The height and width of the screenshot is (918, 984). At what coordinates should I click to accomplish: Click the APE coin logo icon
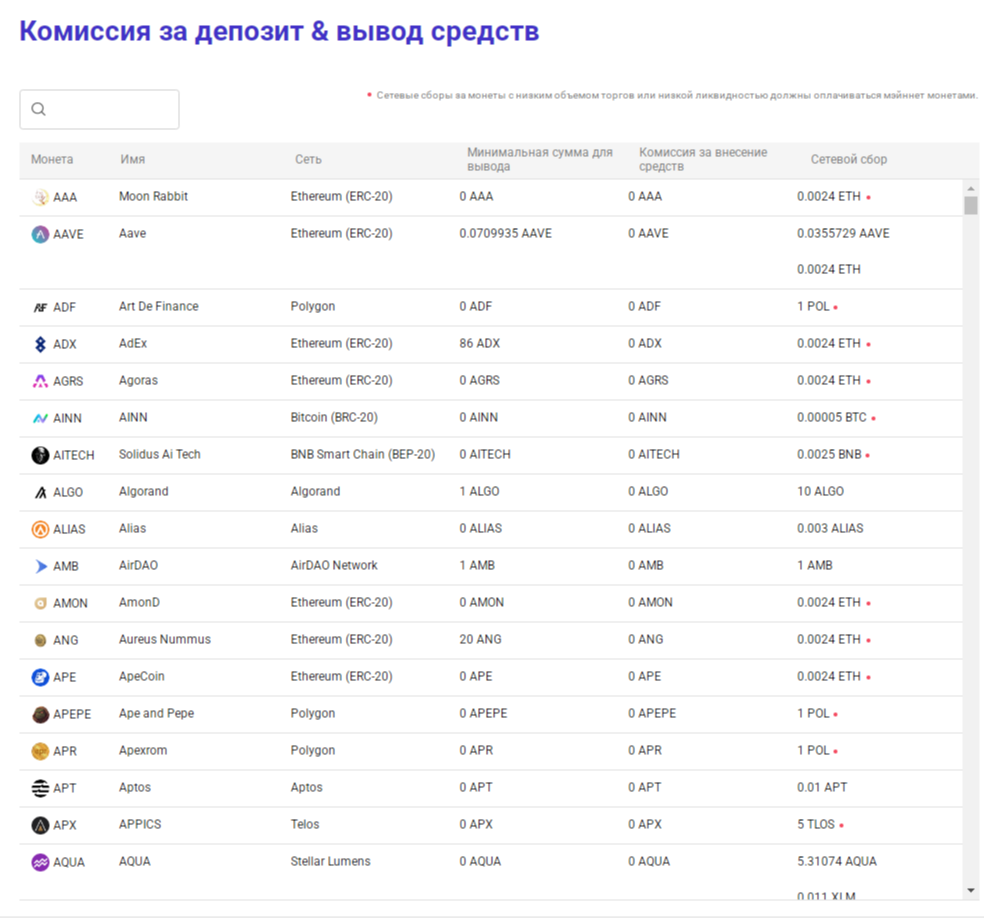[x=40, y=677]
